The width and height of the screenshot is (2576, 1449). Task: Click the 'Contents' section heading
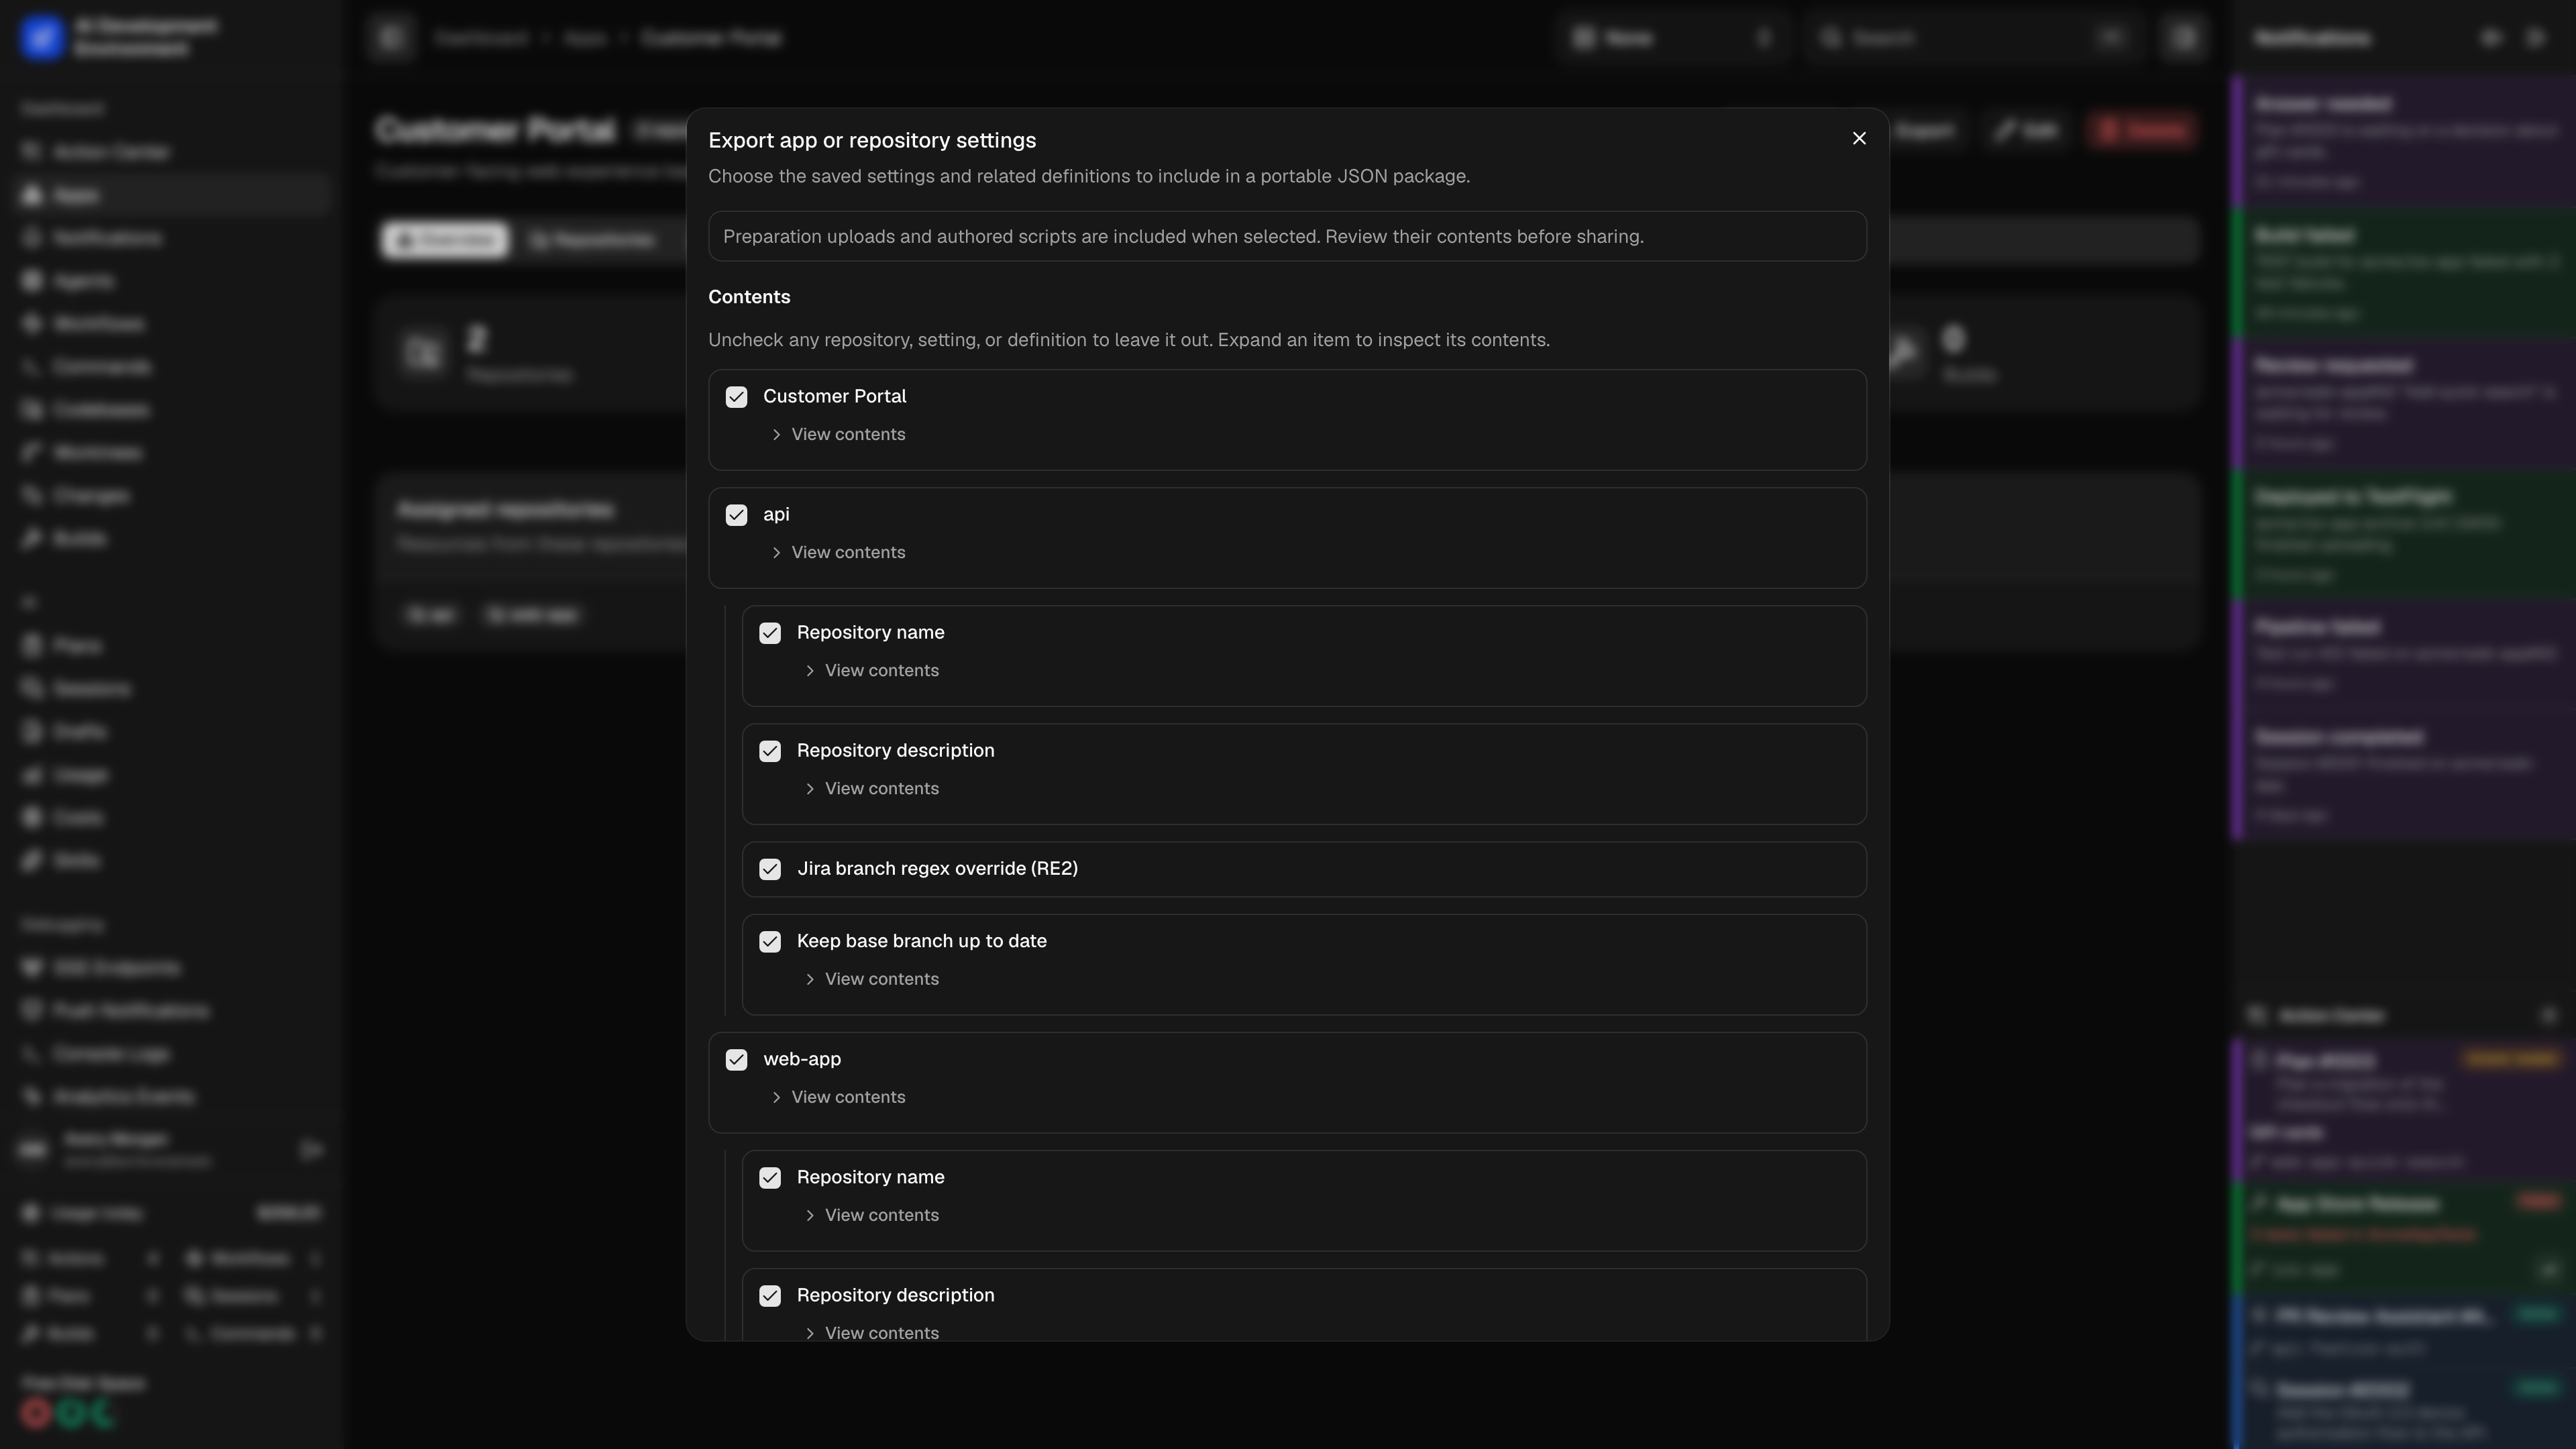tap(749, 297)
